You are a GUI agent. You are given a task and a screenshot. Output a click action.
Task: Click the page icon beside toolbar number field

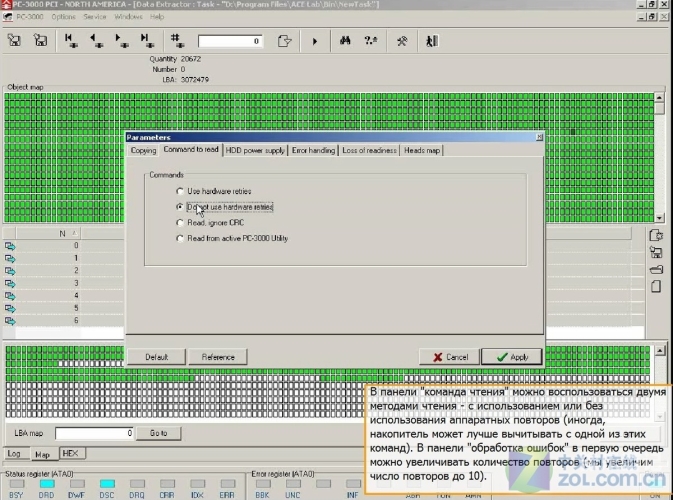tap(284, 41)
